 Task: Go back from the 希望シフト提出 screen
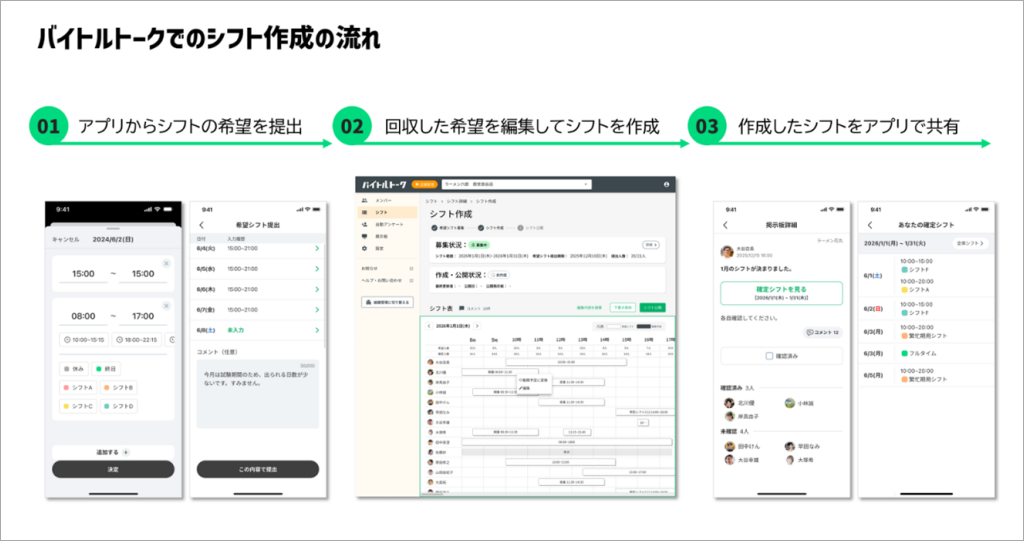click(201, 225)
